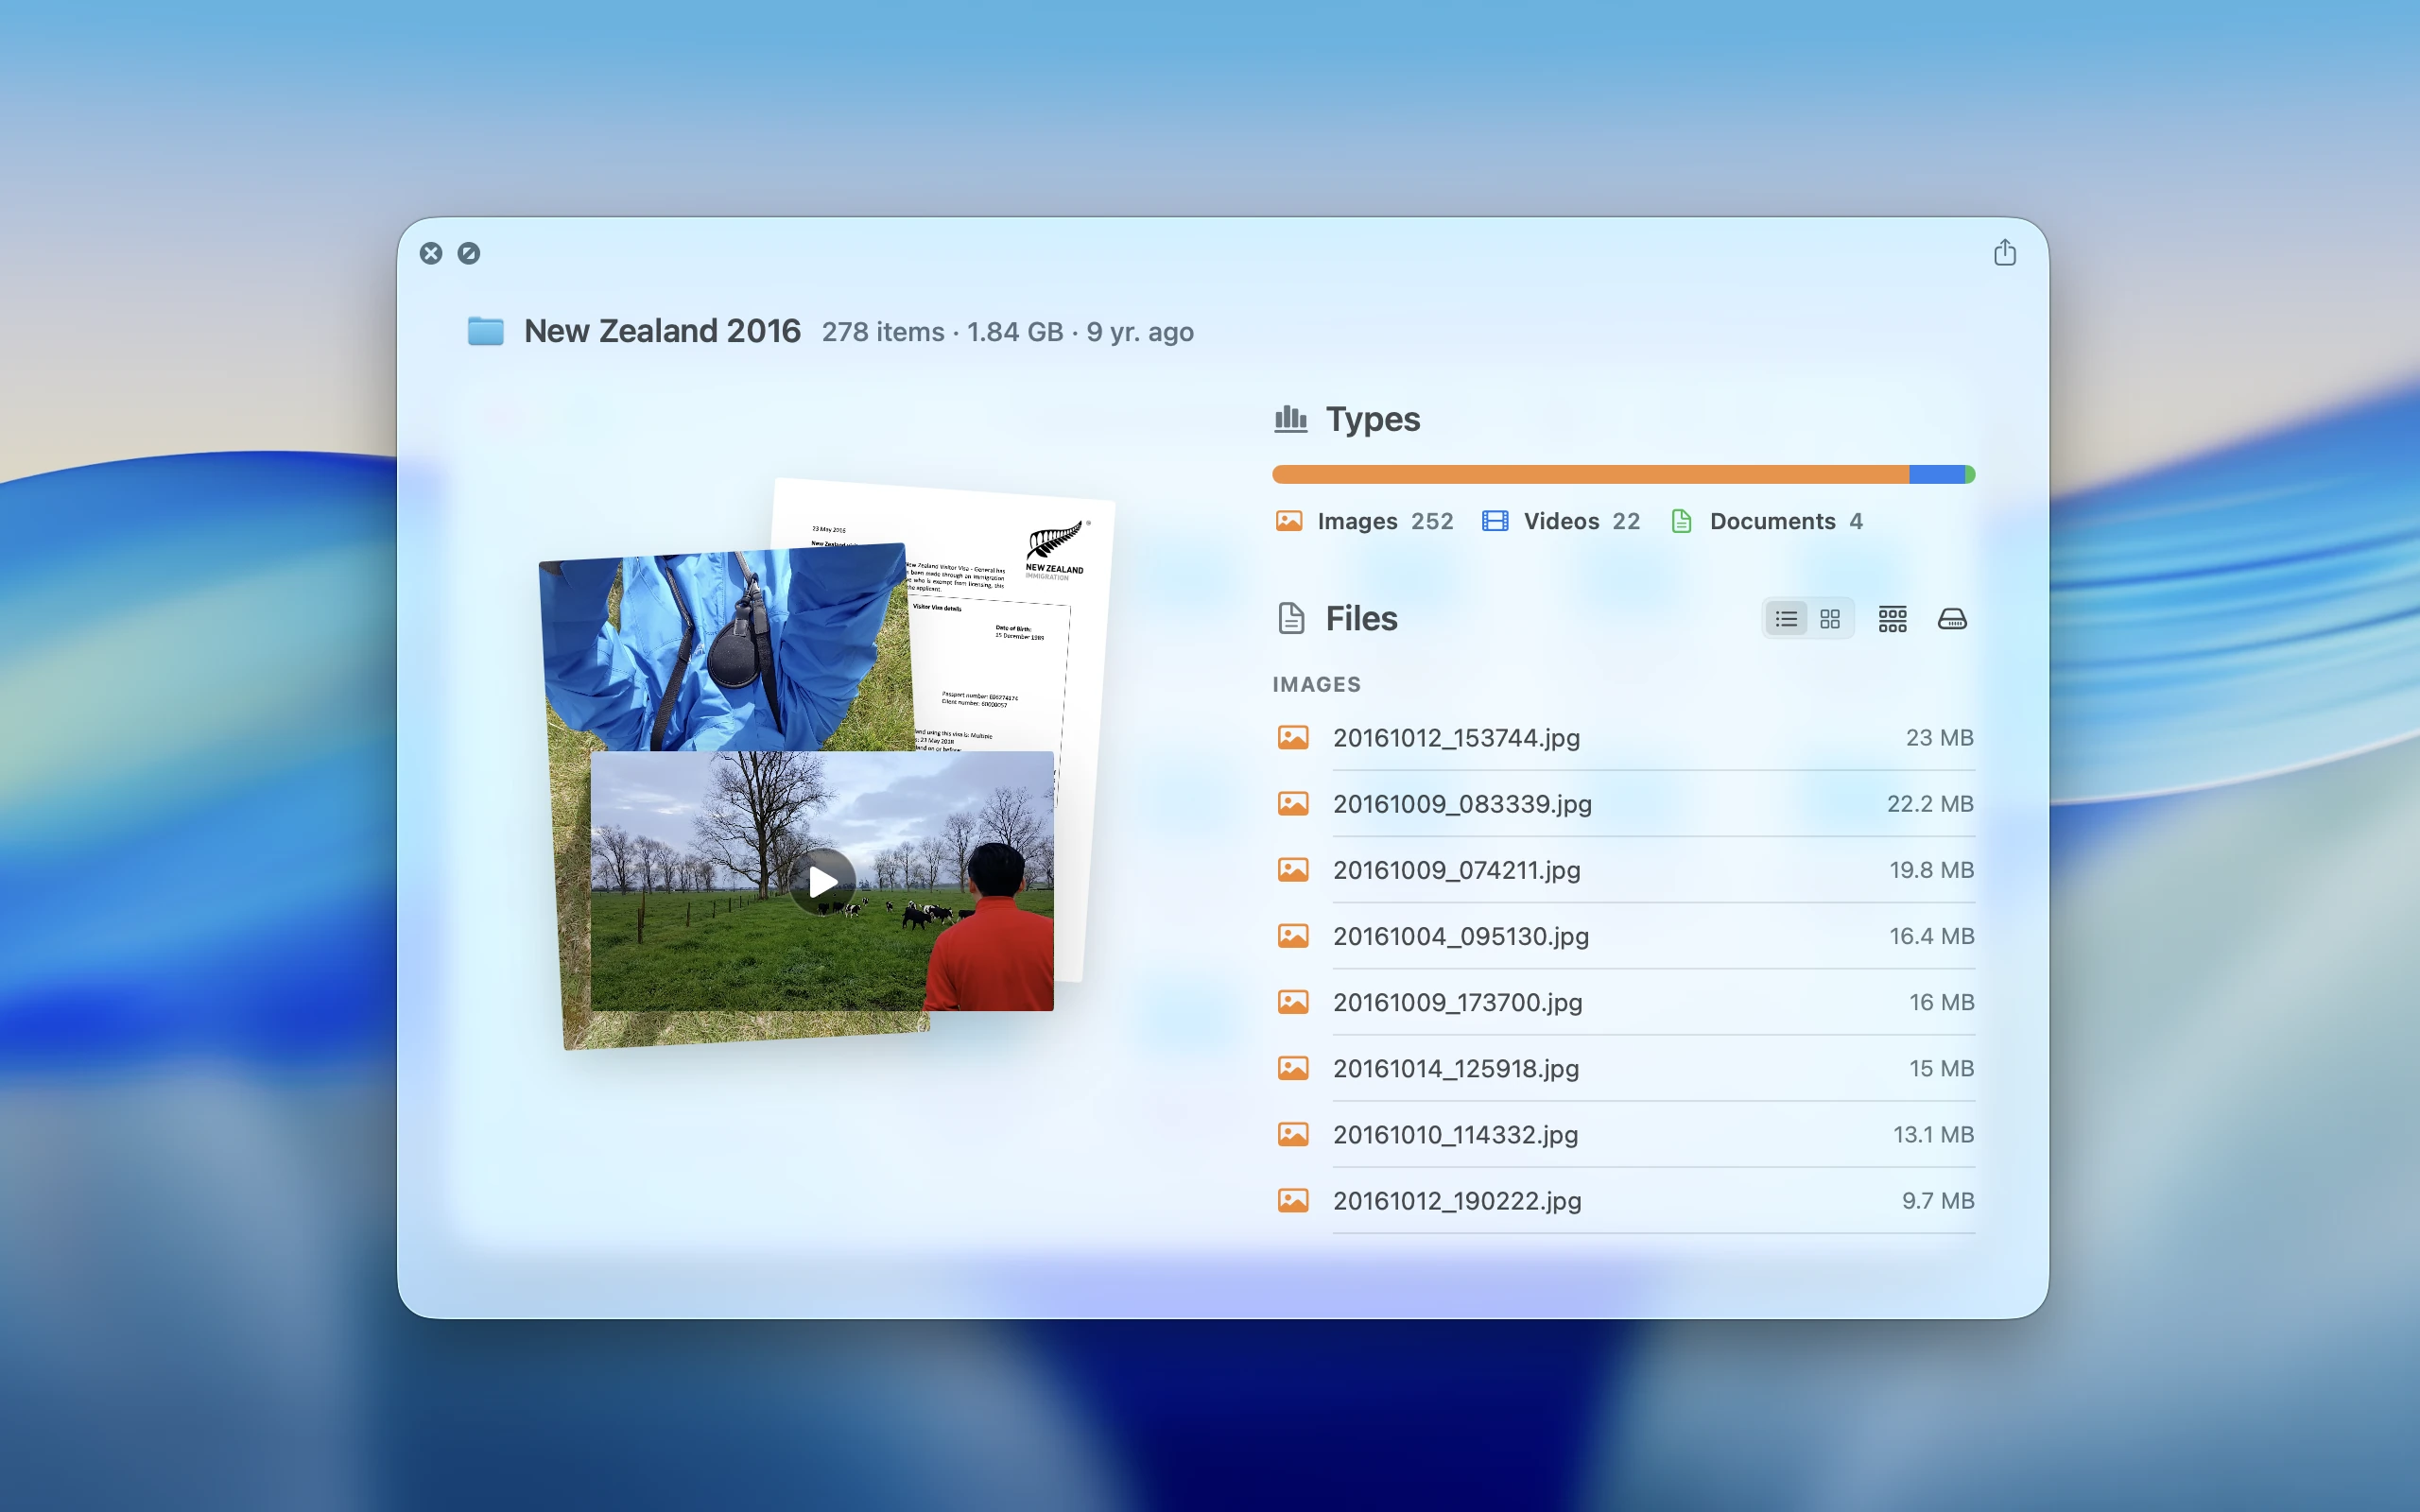Viewport: 2420px width, 1512px height.
Task: Click the image icon for 20161010_114332.jpg
Action: pos(1293,1134)
